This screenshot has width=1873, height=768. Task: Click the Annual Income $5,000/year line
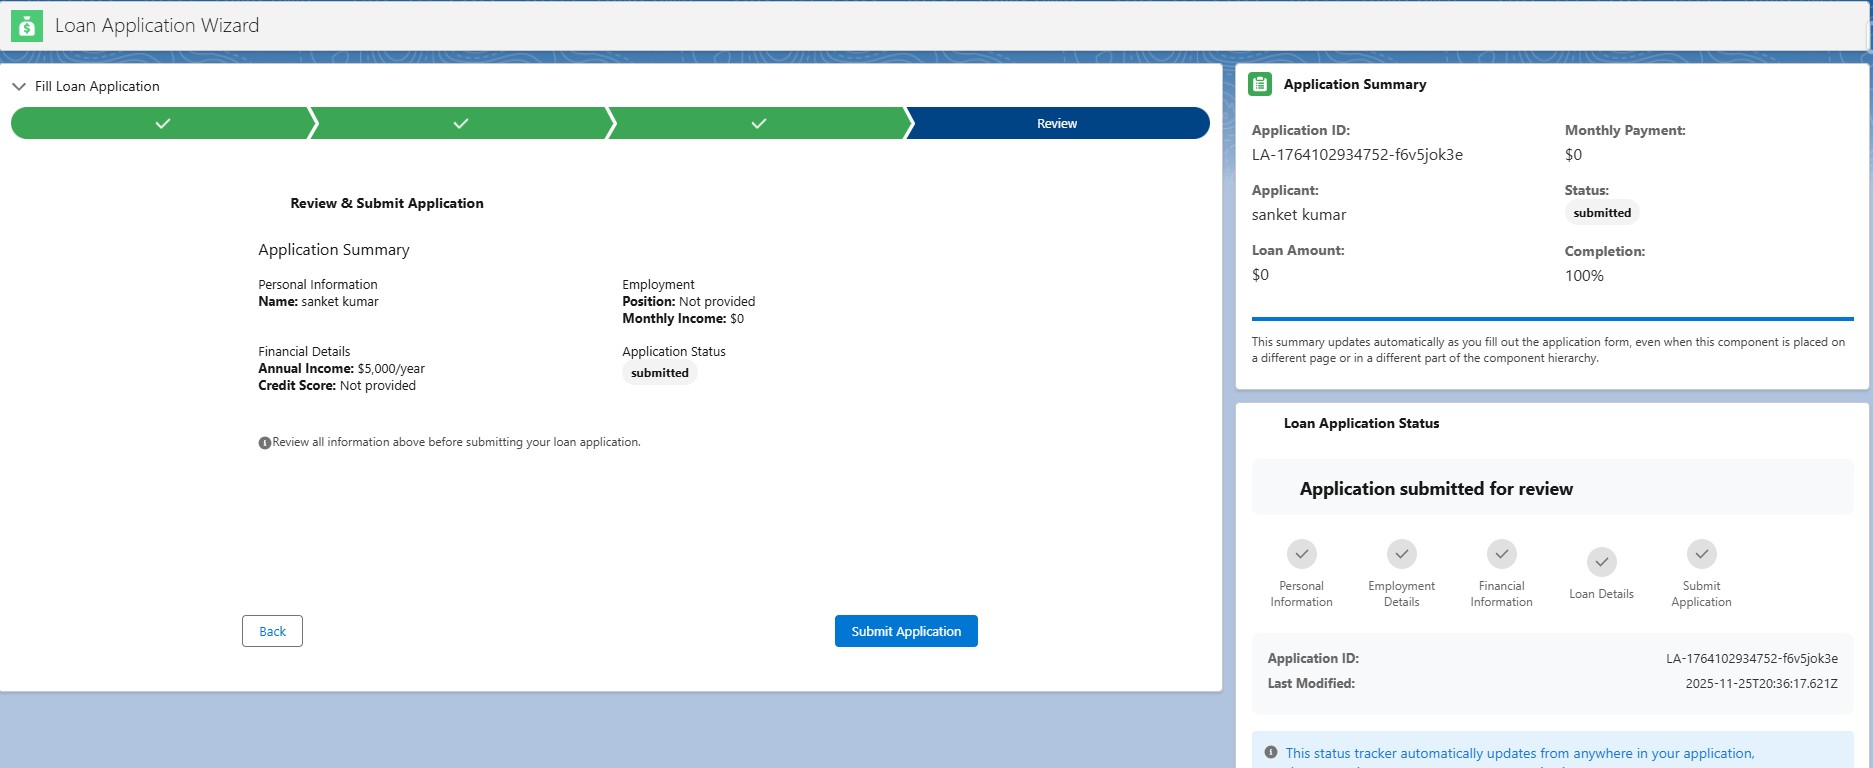click(341, 369)
